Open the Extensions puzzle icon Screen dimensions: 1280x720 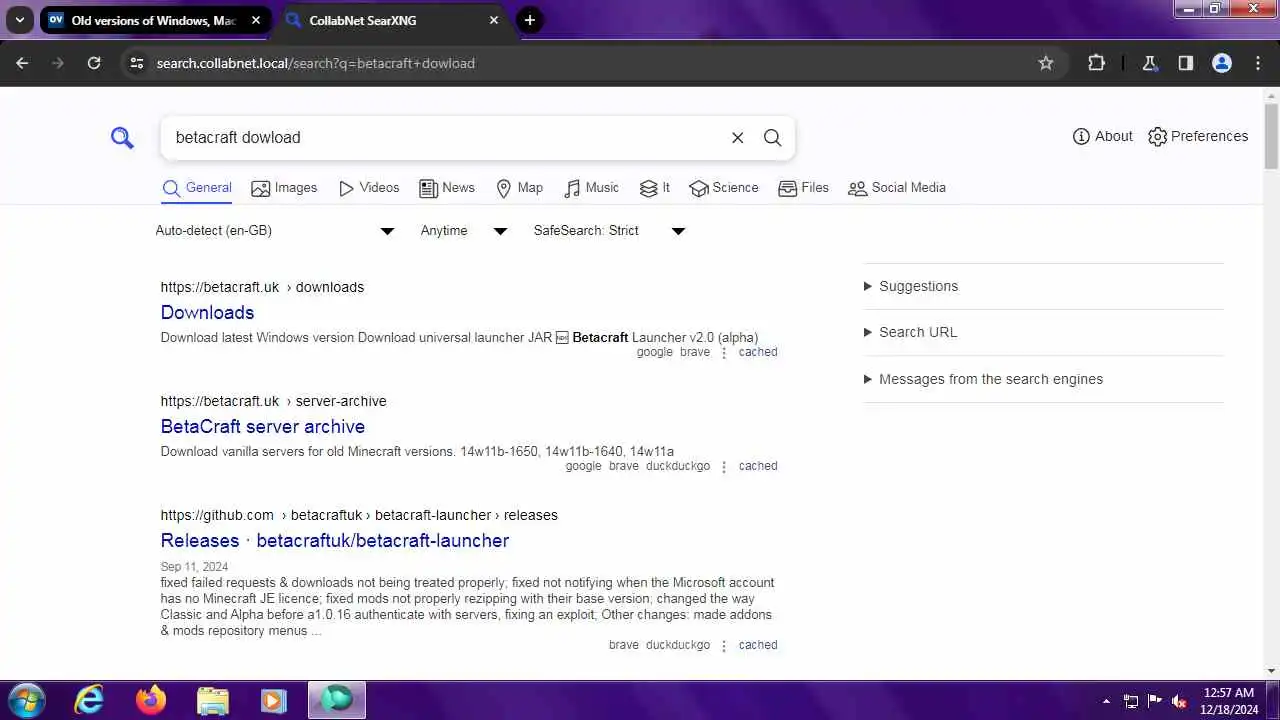point(1096,63)
